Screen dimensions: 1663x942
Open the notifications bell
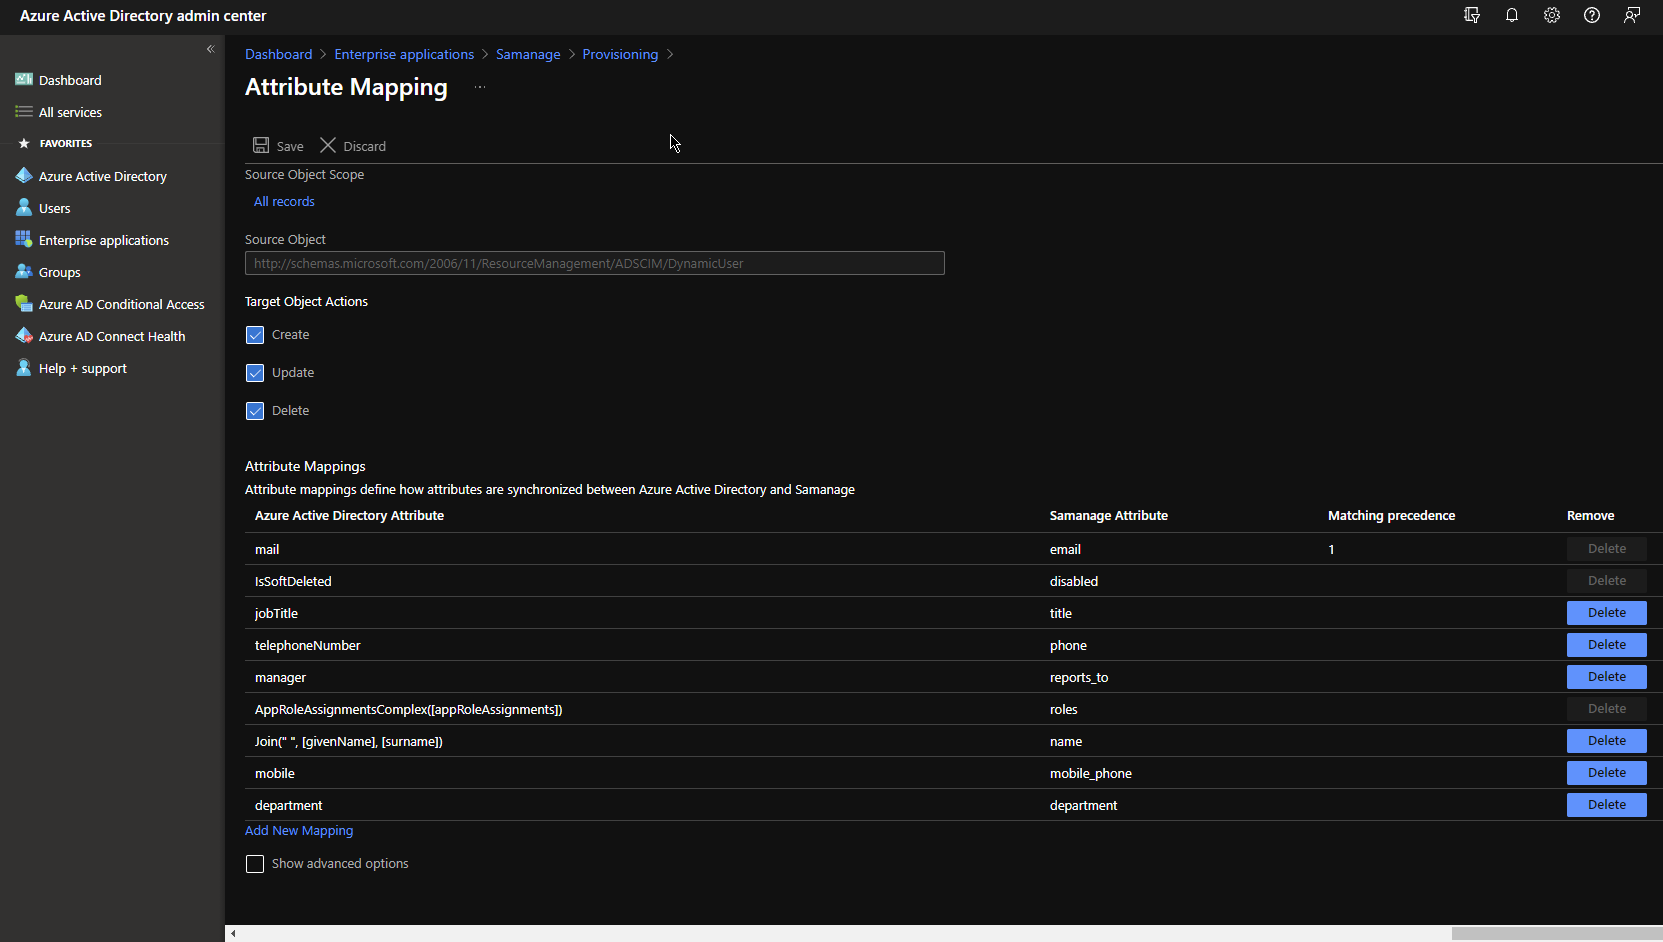(1512, 15)
